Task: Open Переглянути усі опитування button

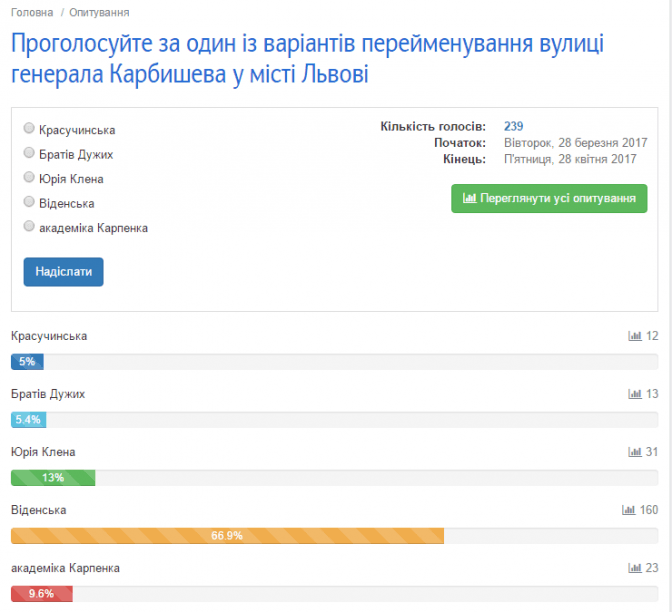Action: click(x=549, y=198)
